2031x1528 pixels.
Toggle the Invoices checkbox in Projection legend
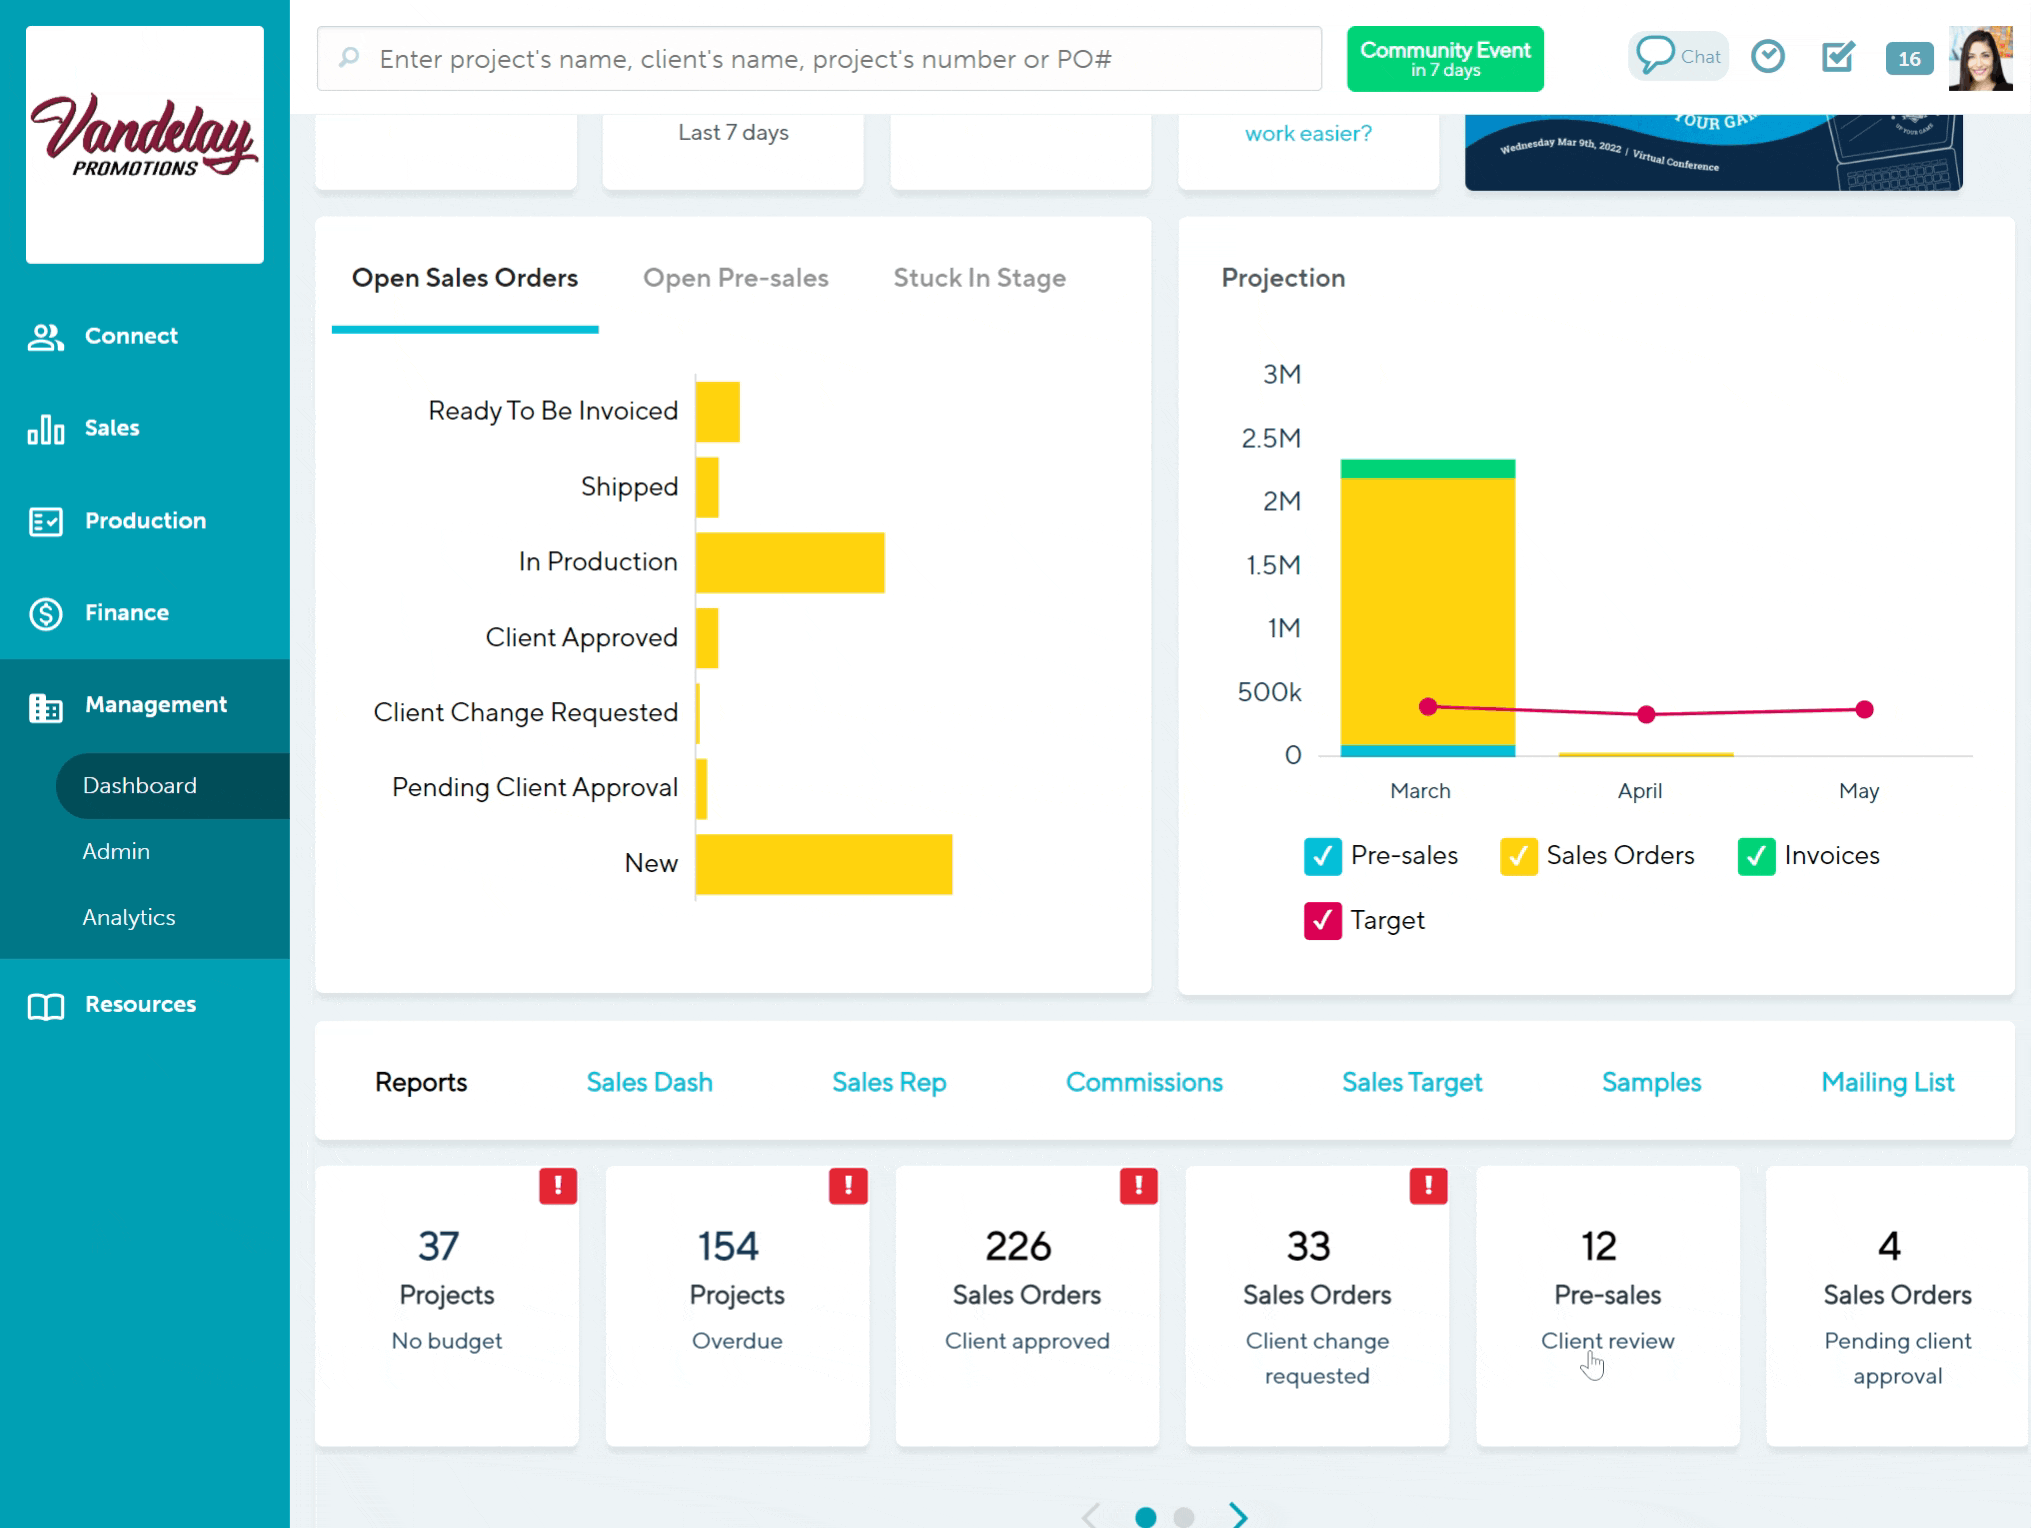(x=1755, y=856)
